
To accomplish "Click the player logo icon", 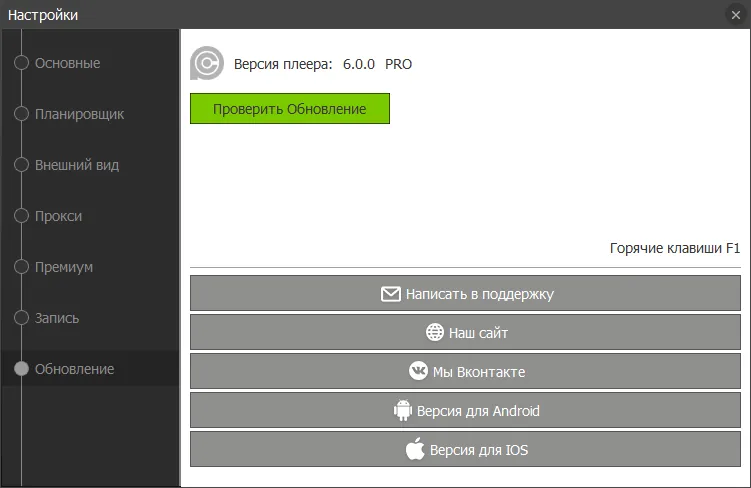I will tap(207, 63).
